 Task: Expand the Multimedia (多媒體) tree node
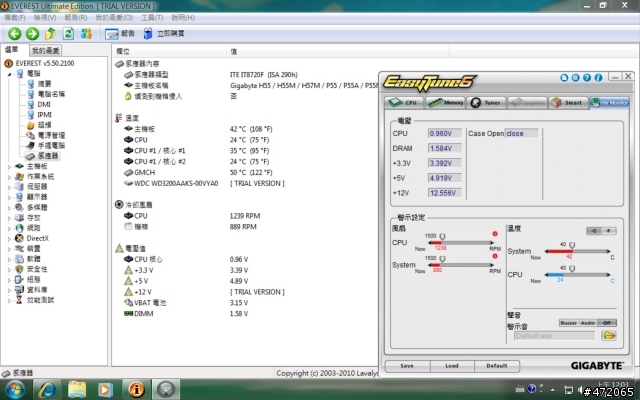tap(9, 207)
